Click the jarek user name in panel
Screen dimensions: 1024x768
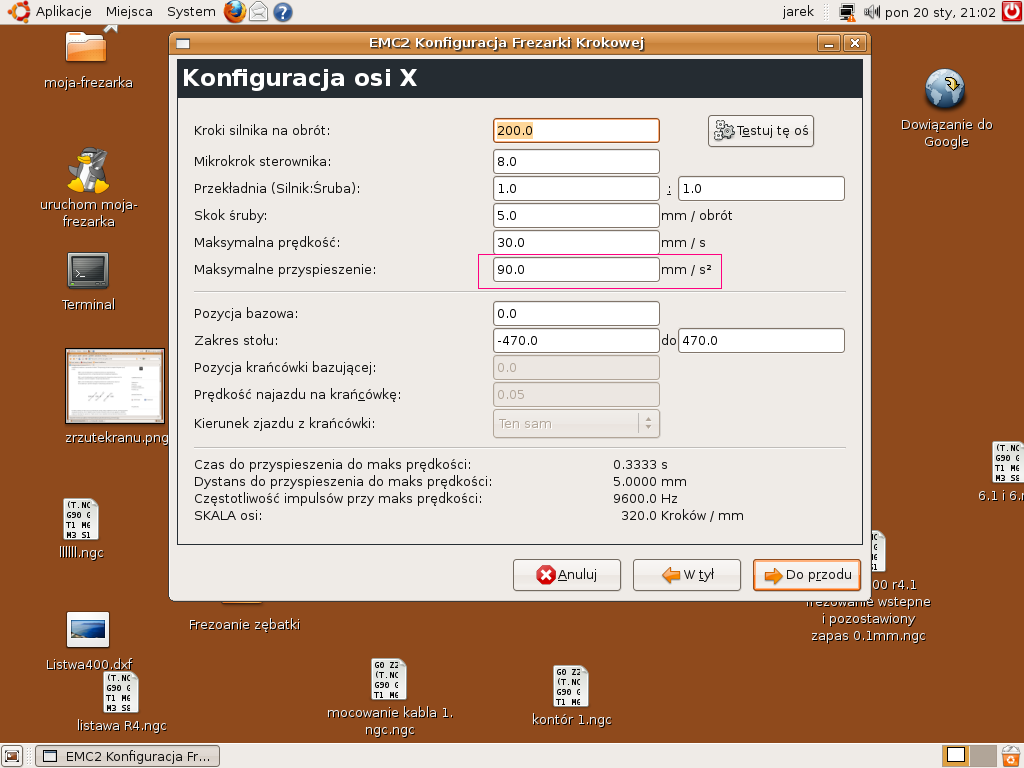pyautogui.click(x=798, y=12)
